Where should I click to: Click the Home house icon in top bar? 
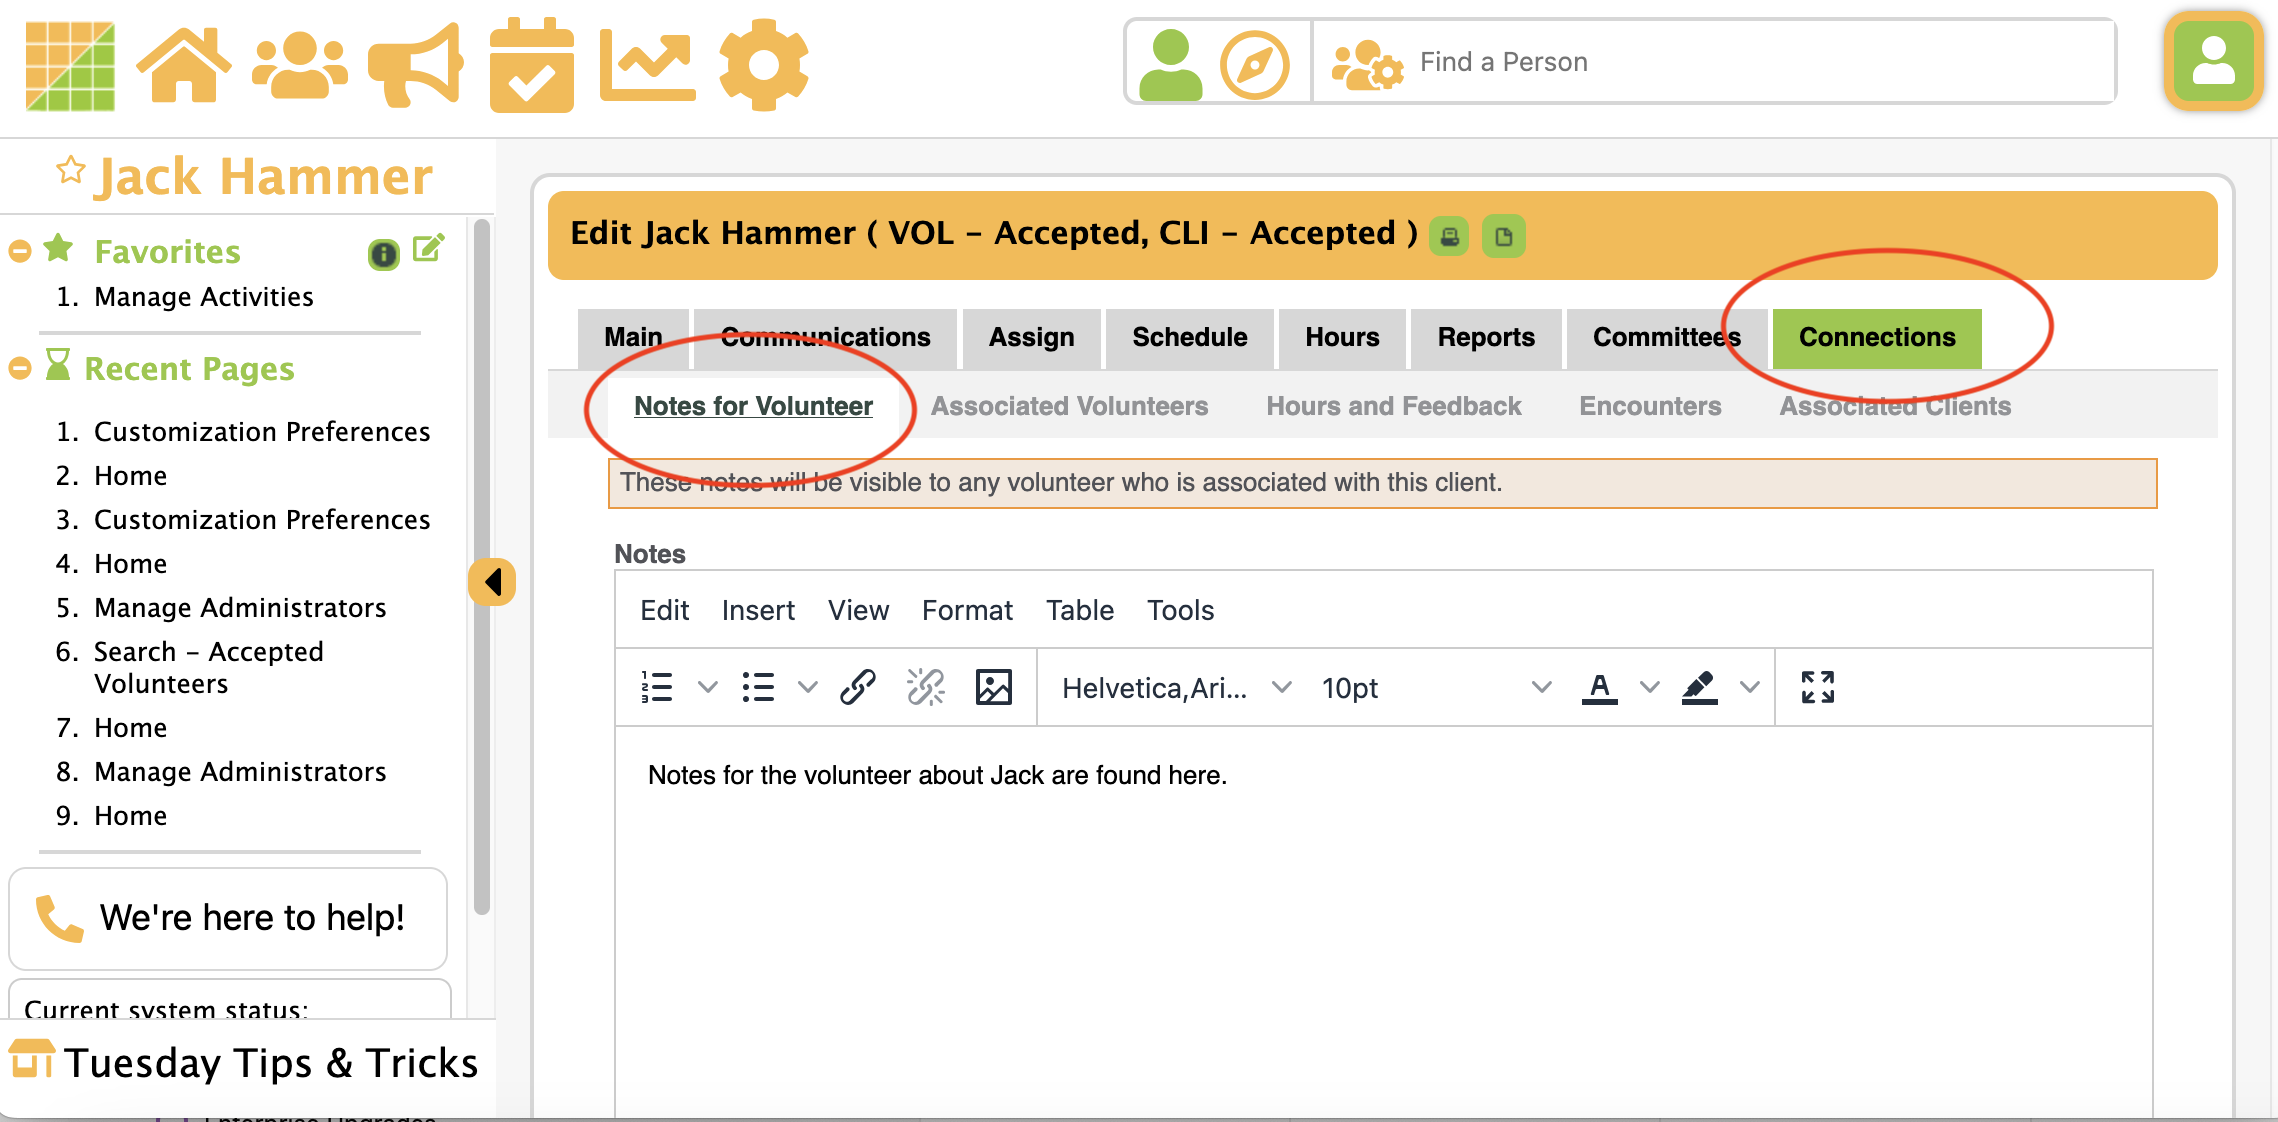183,64
